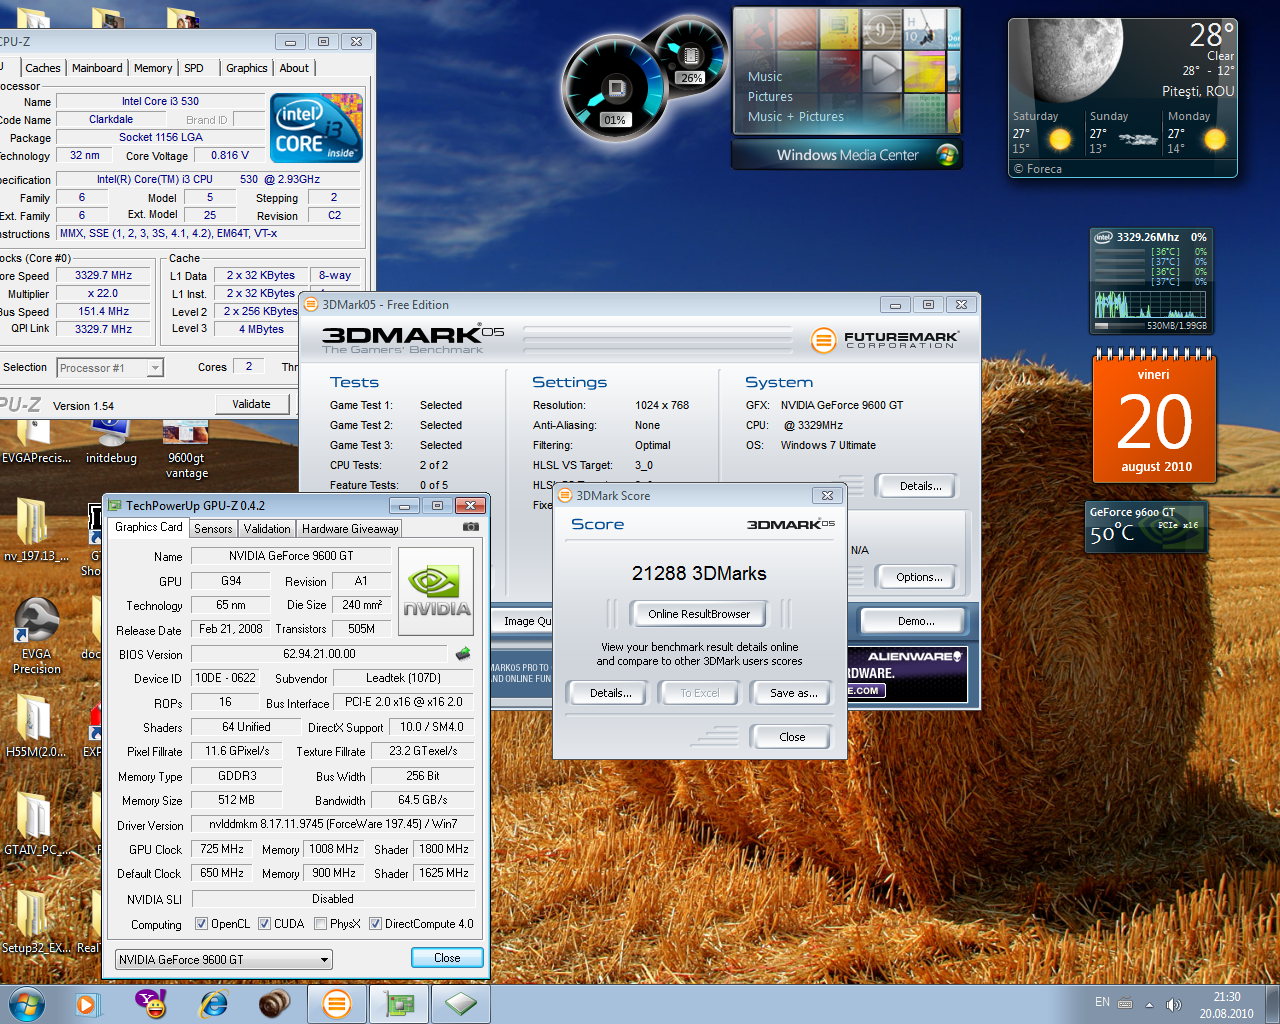Toggle the PhysX checkbox in GPU-Z
The height and width of the screenshot is (1024, 1280).
pos(320,924)
